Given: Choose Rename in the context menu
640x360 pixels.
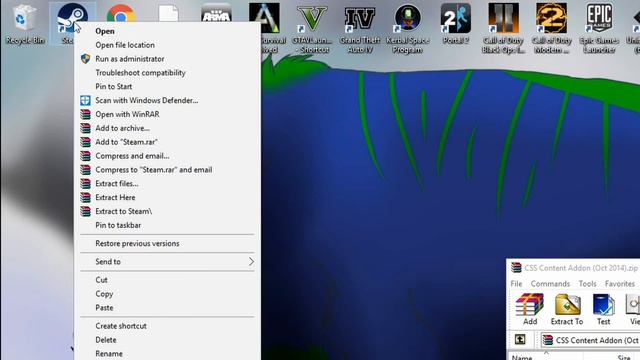Looking at the screenshot, I should pos(167,353).
